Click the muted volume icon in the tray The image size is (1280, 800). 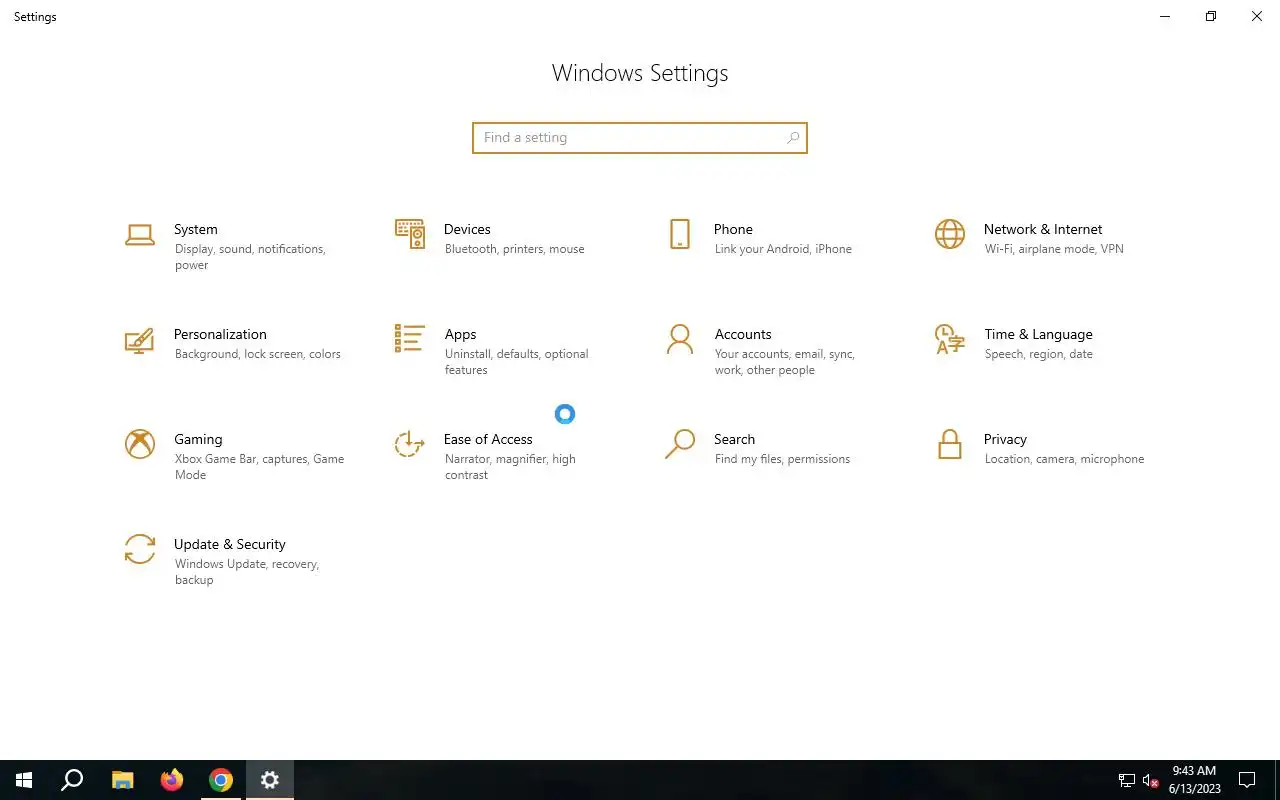point(1150,780)
